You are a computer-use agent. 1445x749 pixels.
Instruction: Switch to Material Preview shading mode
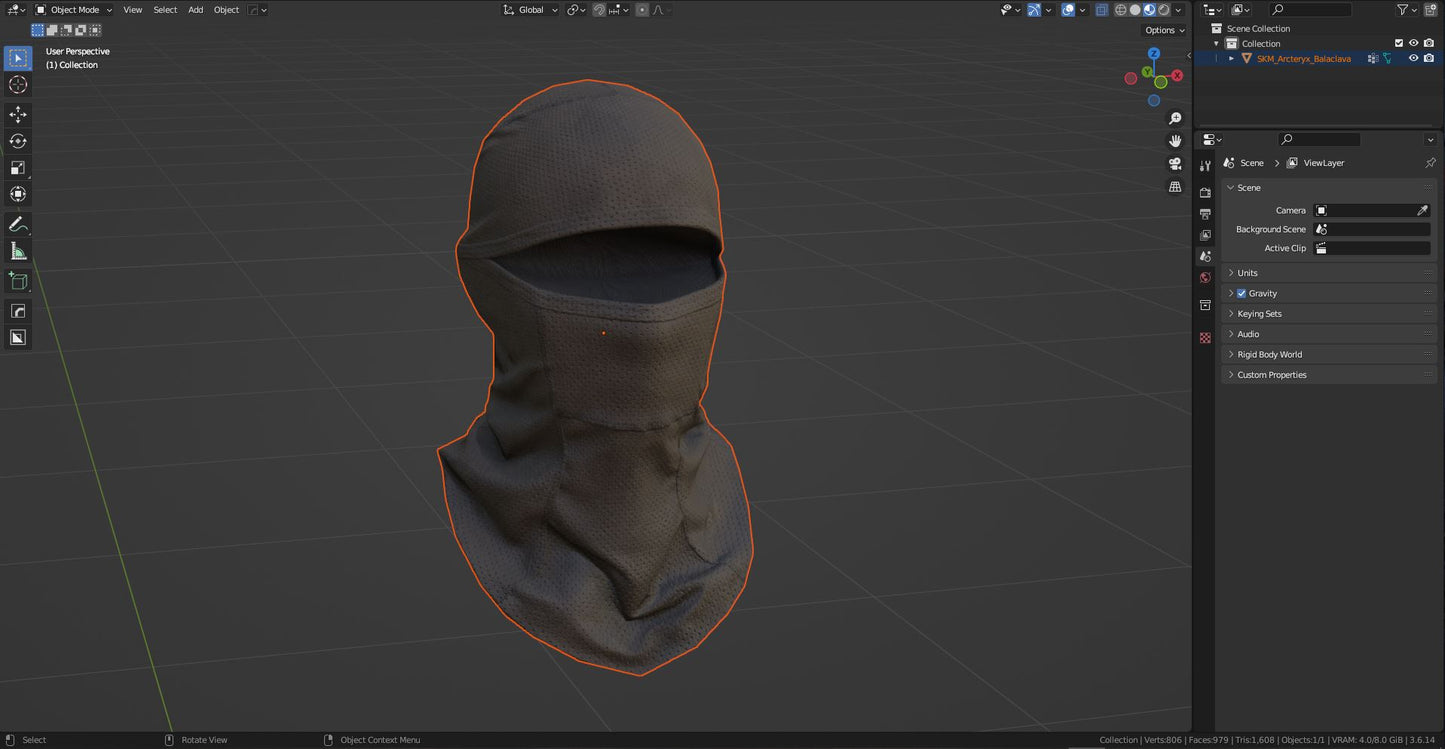click(x=1148, y=10)
